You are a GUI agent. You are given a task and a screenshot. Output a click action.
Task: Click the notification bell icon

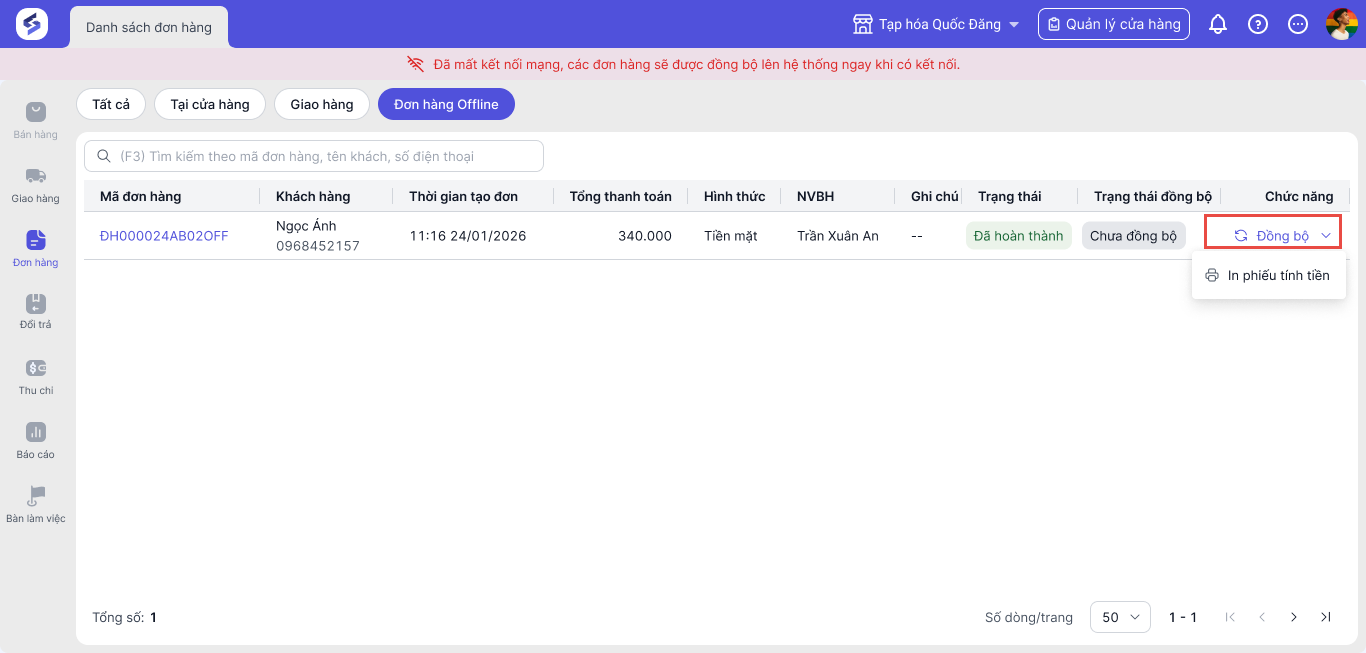coord(1218,24)
